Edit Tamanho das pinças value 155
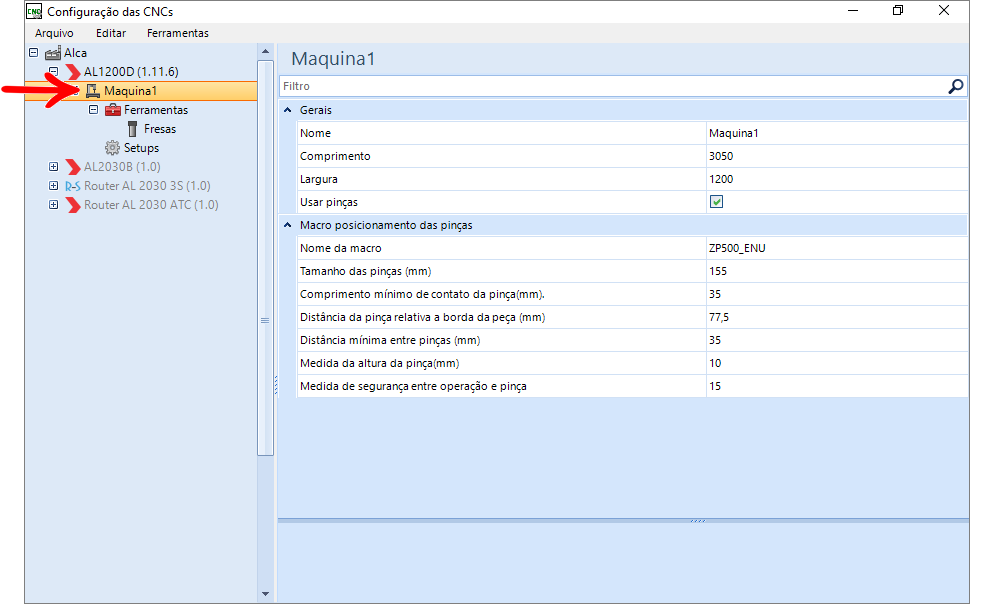Viewport: 981px width, 609px height. [837, 272]
